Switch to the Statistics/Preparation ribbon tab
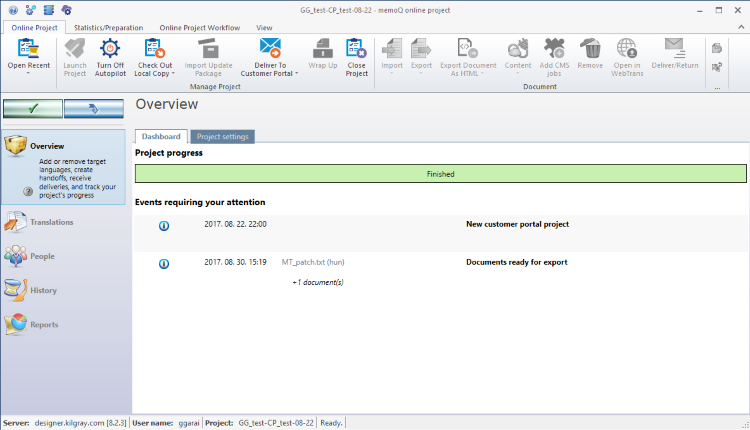The height and width of the screenshot is (430, 750). (x=109, y=27)
